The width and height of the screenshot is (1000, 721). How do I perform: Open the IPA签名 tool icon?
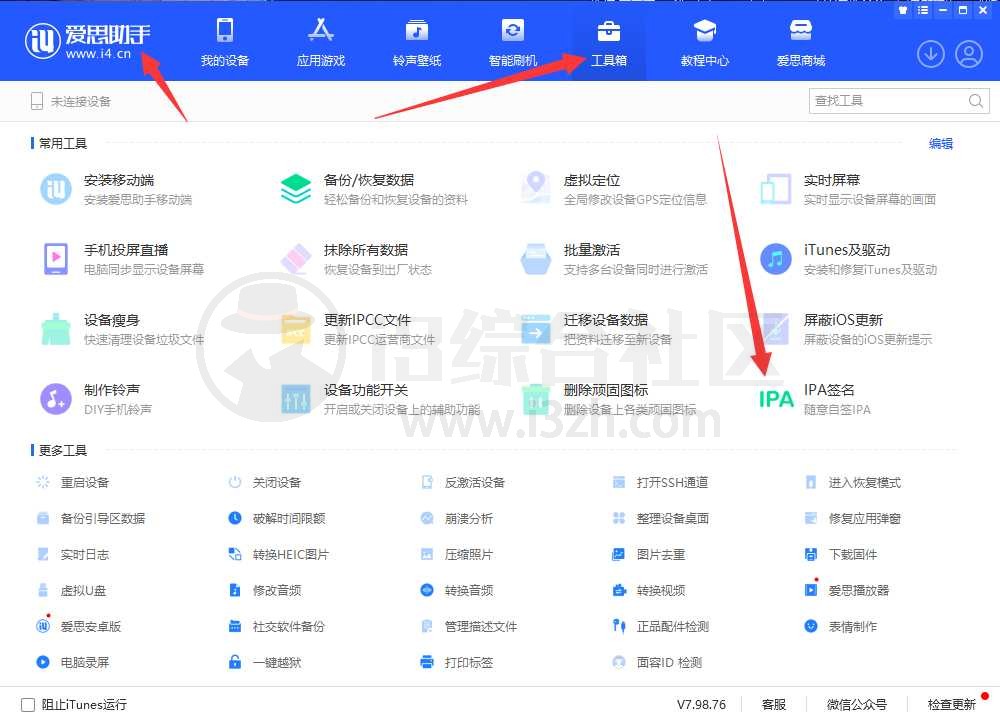(x=776, y=399)
